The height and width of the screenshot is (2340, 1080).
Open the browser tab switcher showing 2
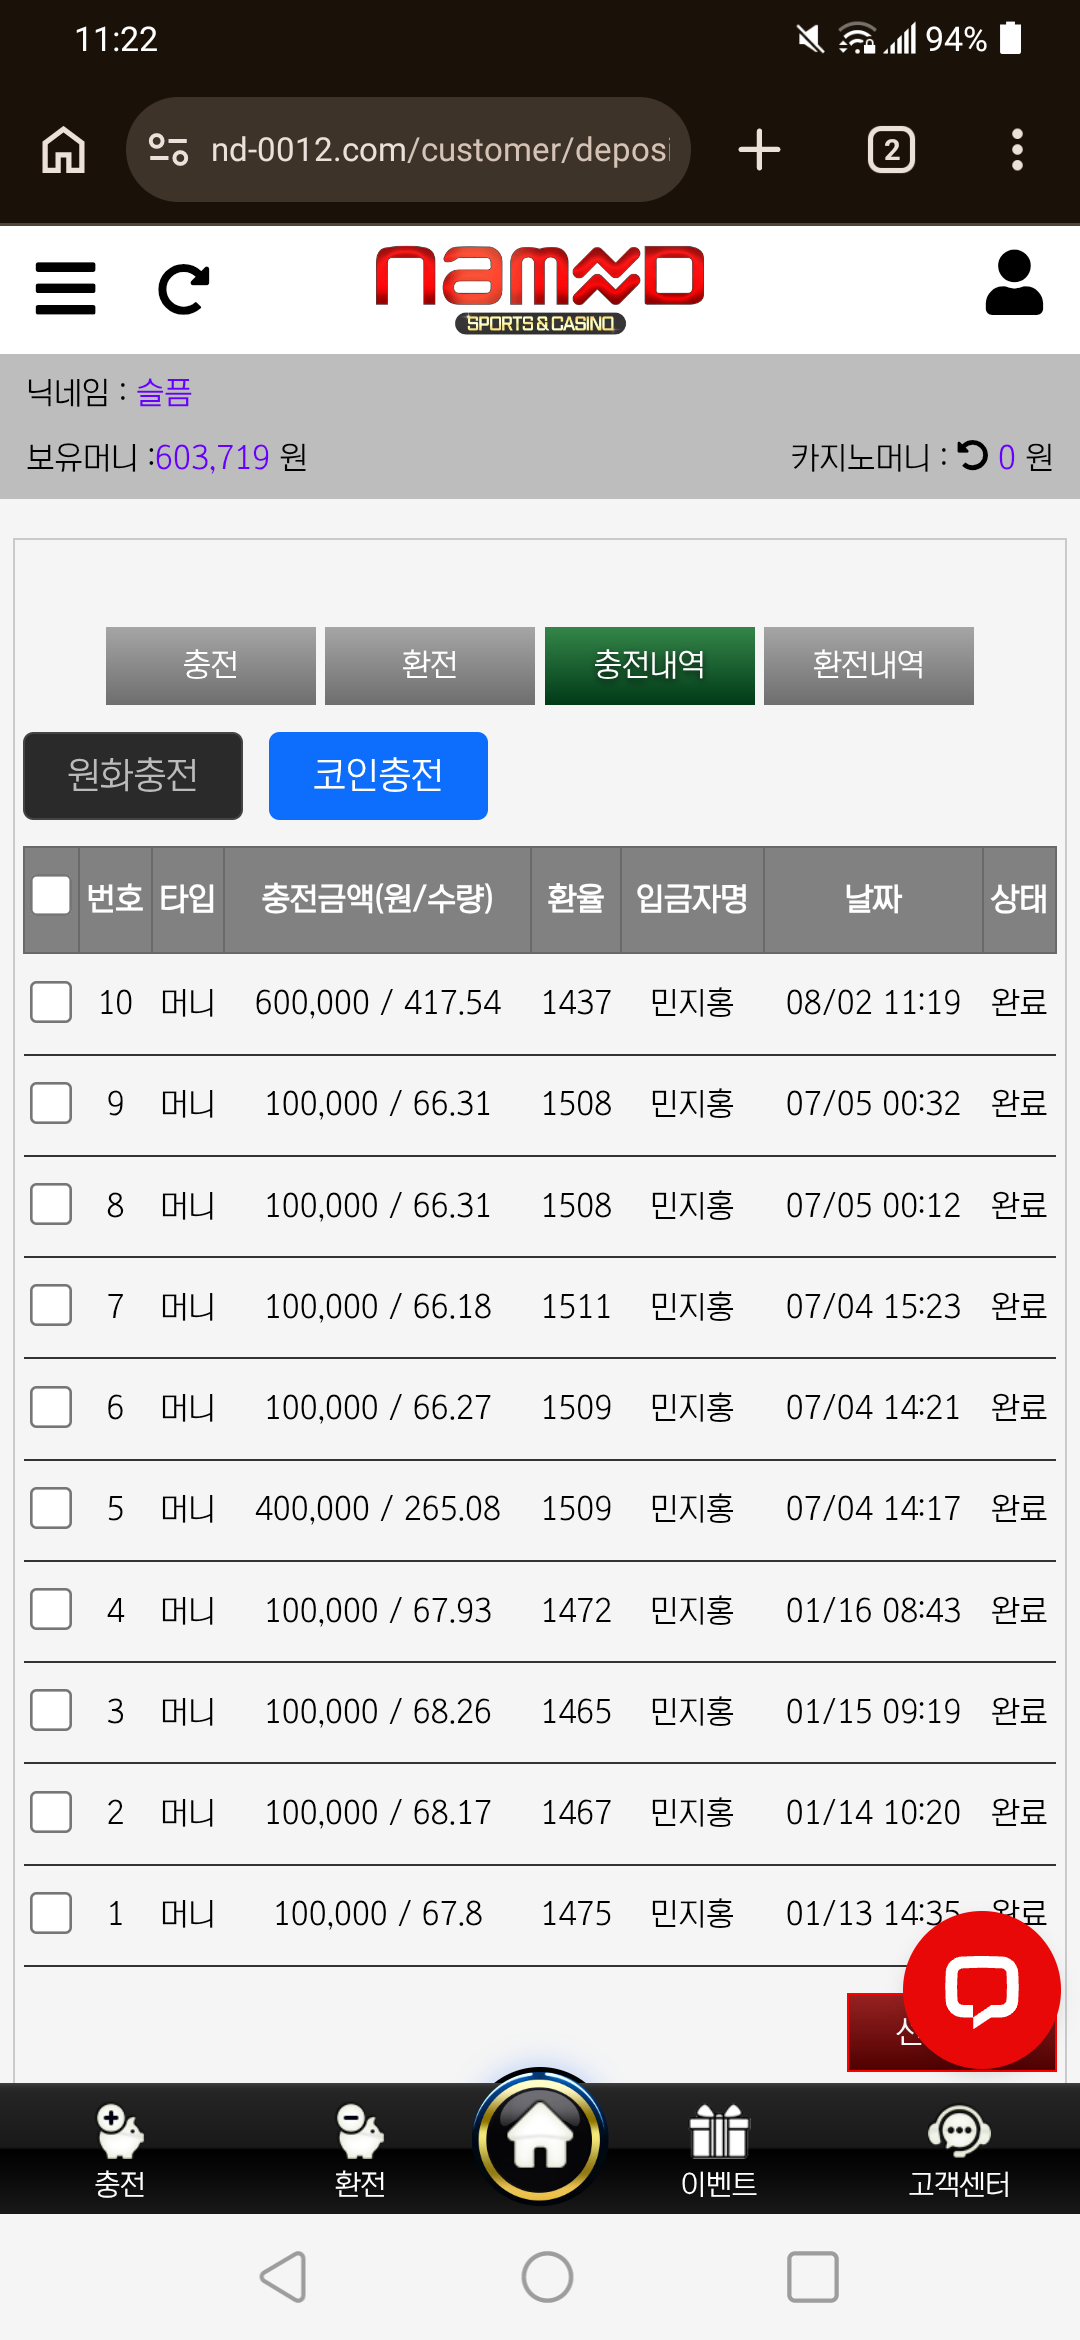pos(891,150)
